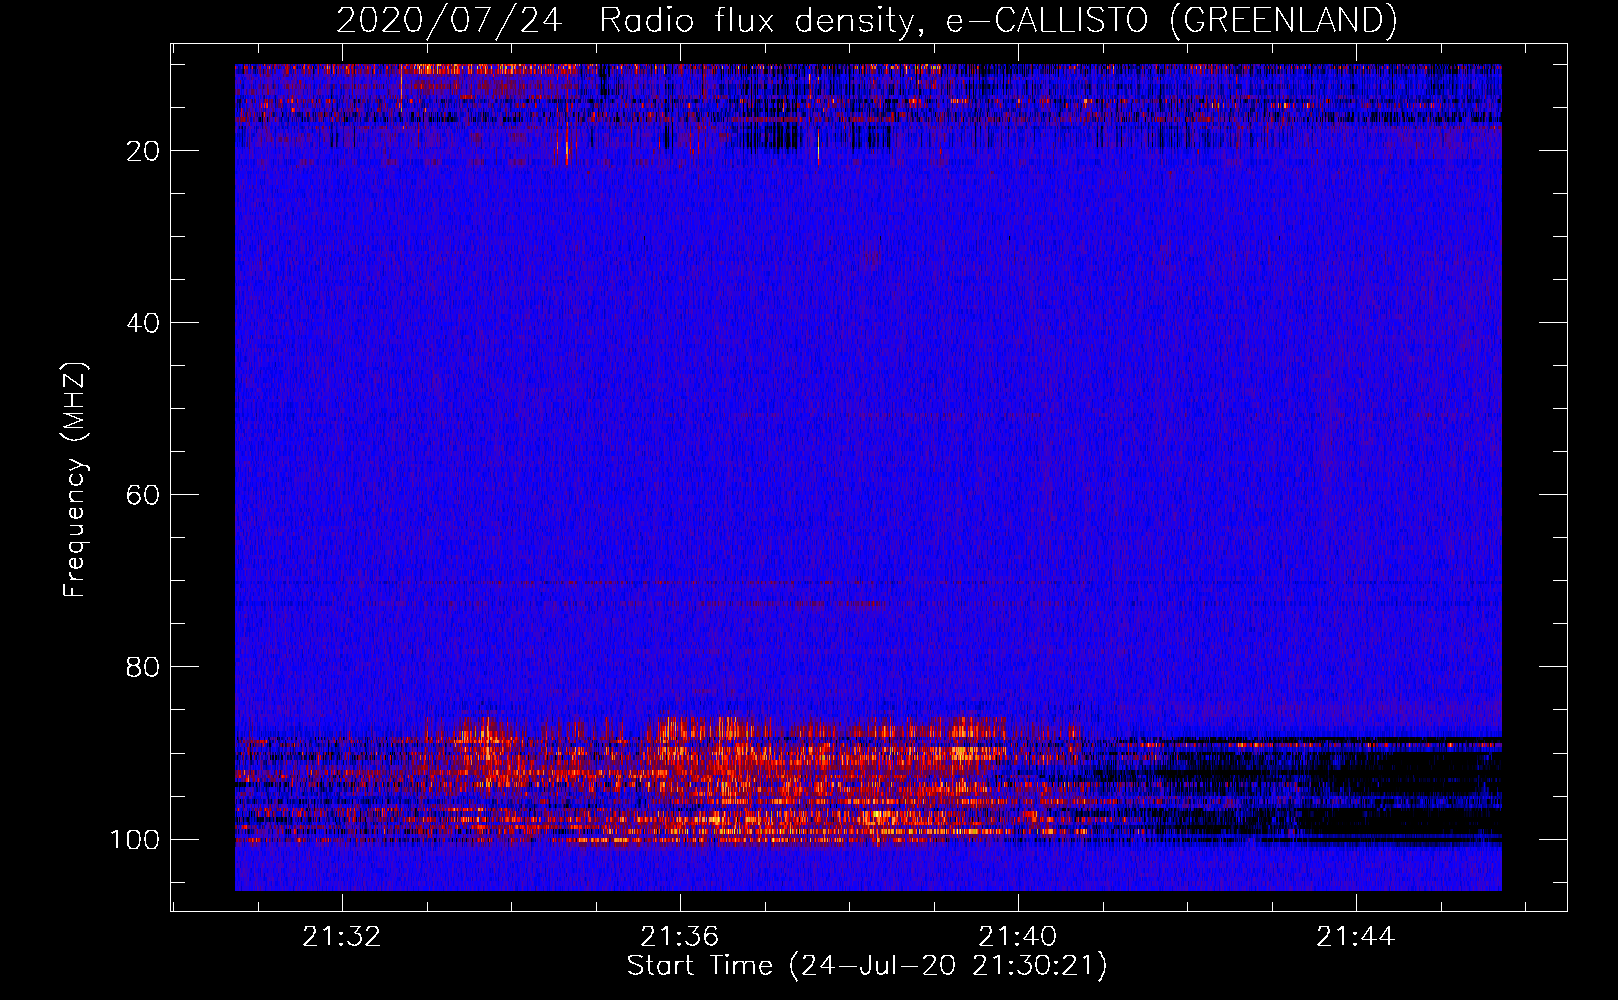Click the "Frequency (MHZ)" y-axis label
Viewport: 1618px width, 1000px height.
pos(75,479)
